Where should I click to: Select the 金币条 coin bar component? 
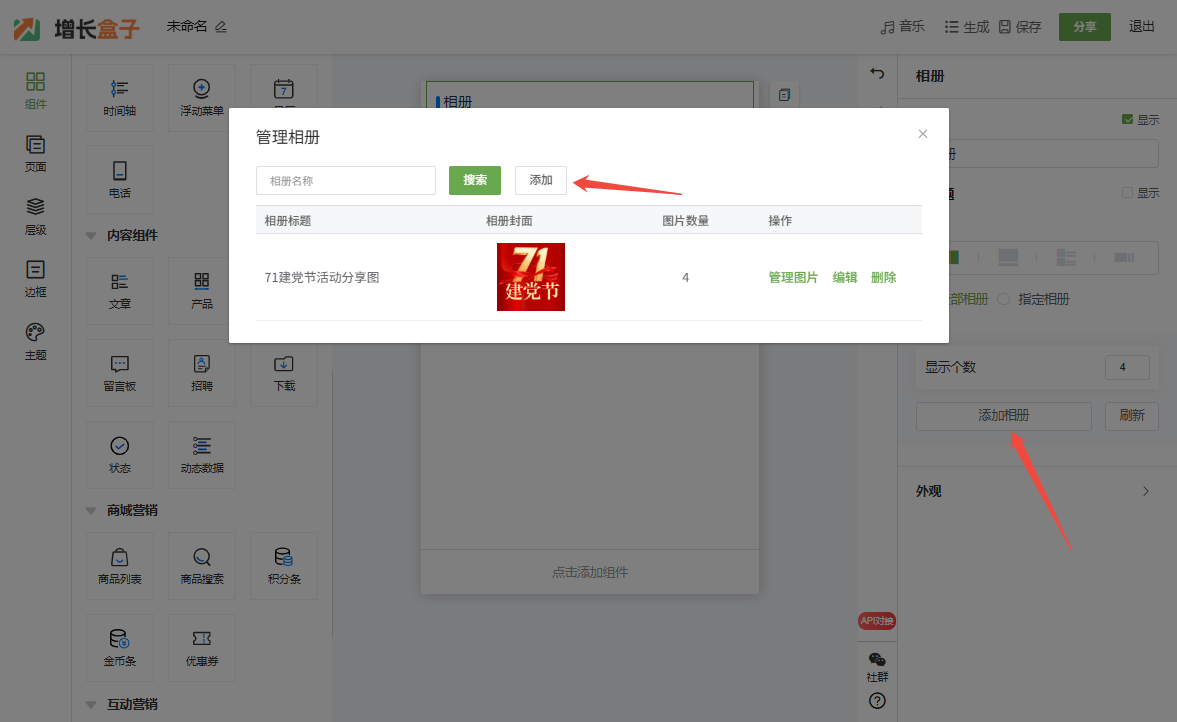click(x=120, y=646)
